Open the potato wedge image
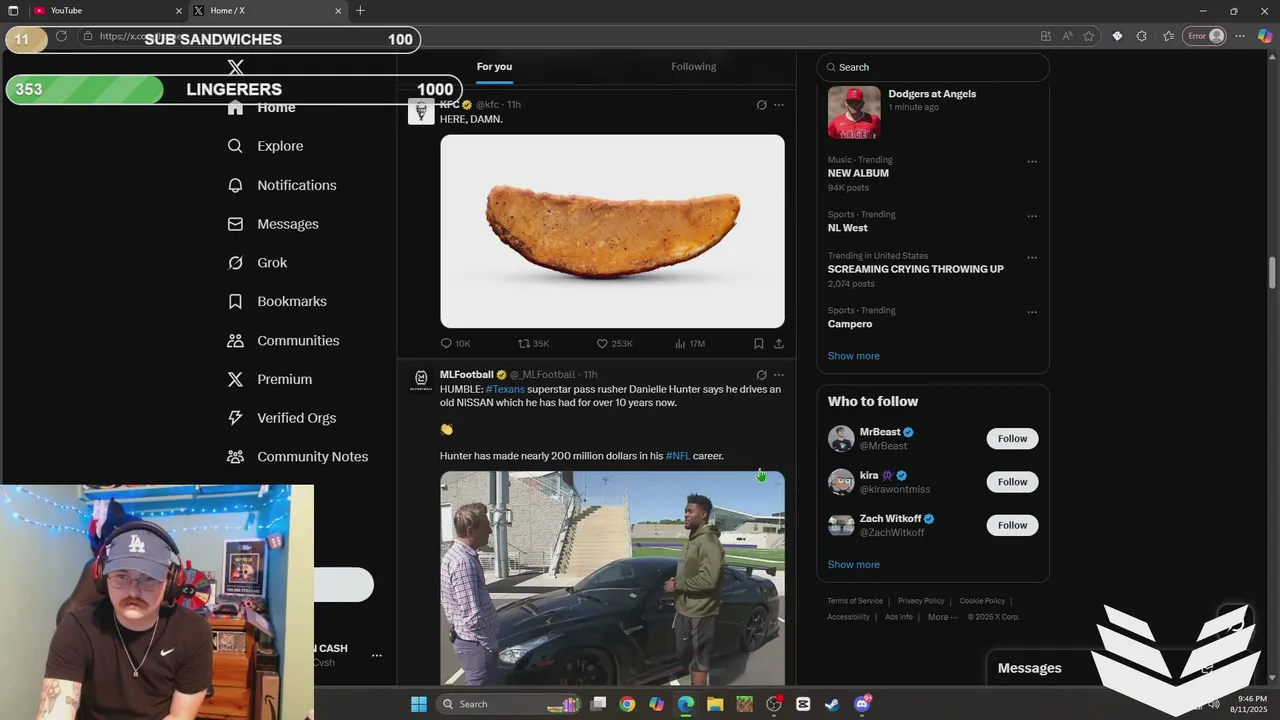Viewport: 1280px width, 720px height. pos(612,231)
